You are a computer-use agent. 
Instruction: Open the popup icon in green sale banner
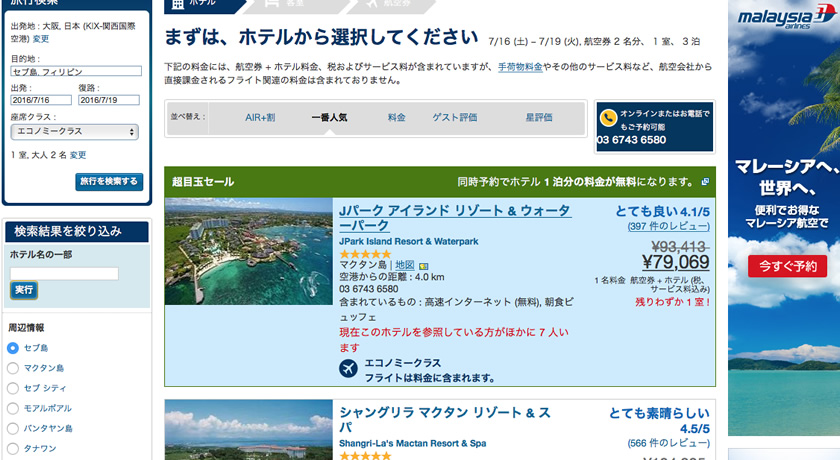pos(706,182)
